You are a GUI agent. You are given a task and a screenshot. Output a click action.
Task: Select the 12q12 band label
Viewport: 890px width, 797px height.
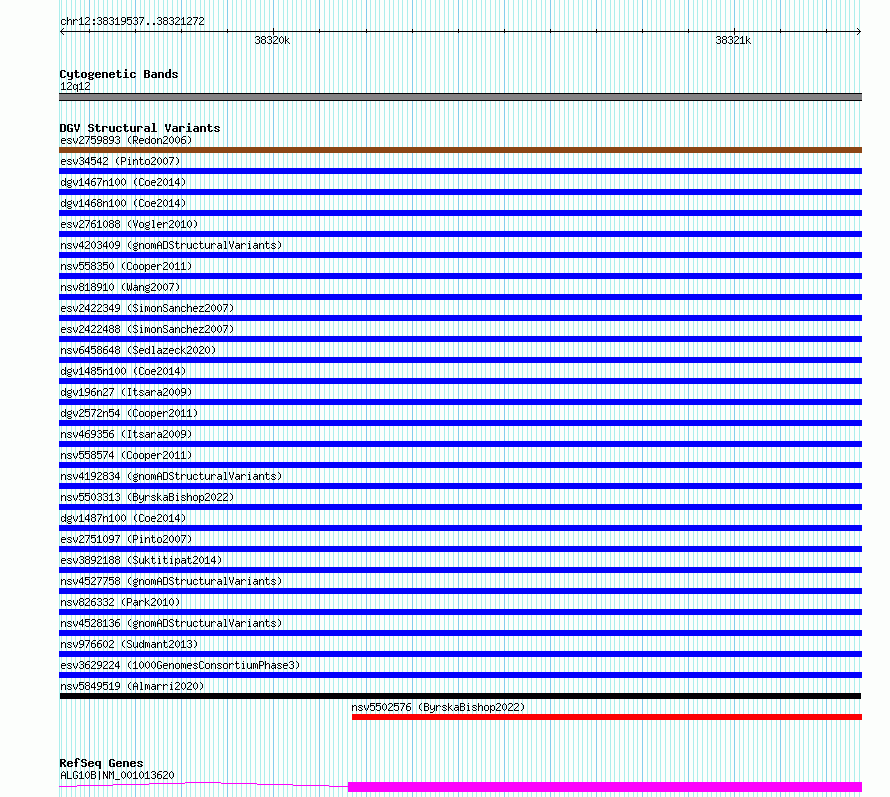tap(75, 86)
